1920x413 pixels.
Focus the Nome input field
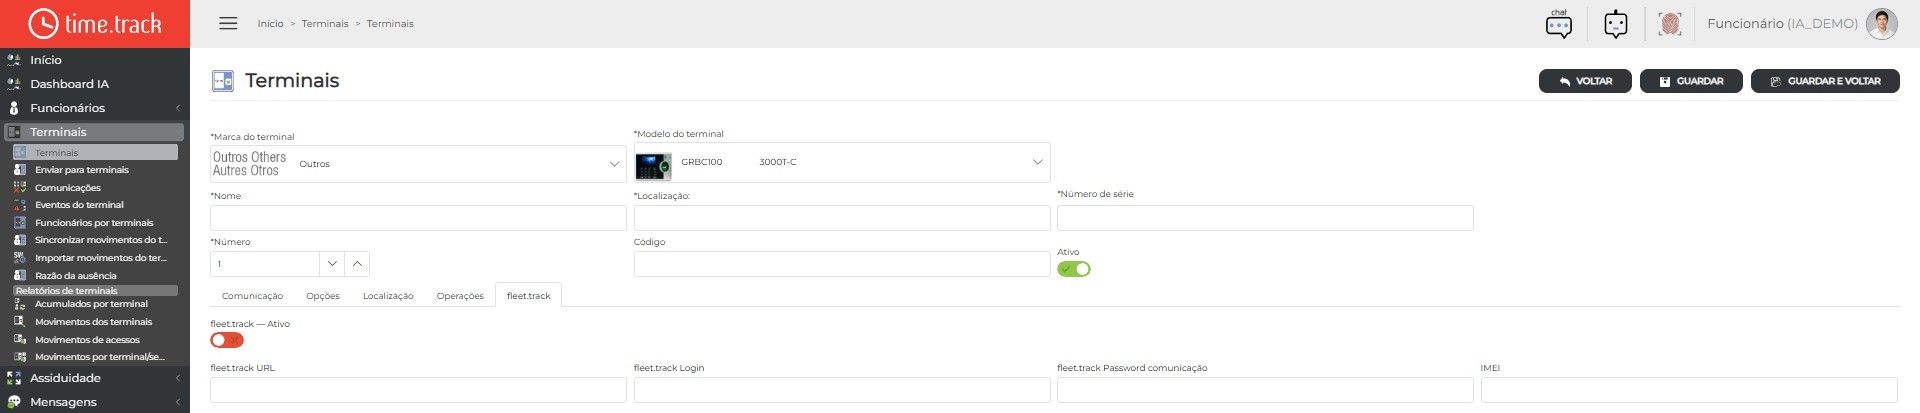[418, 218]
